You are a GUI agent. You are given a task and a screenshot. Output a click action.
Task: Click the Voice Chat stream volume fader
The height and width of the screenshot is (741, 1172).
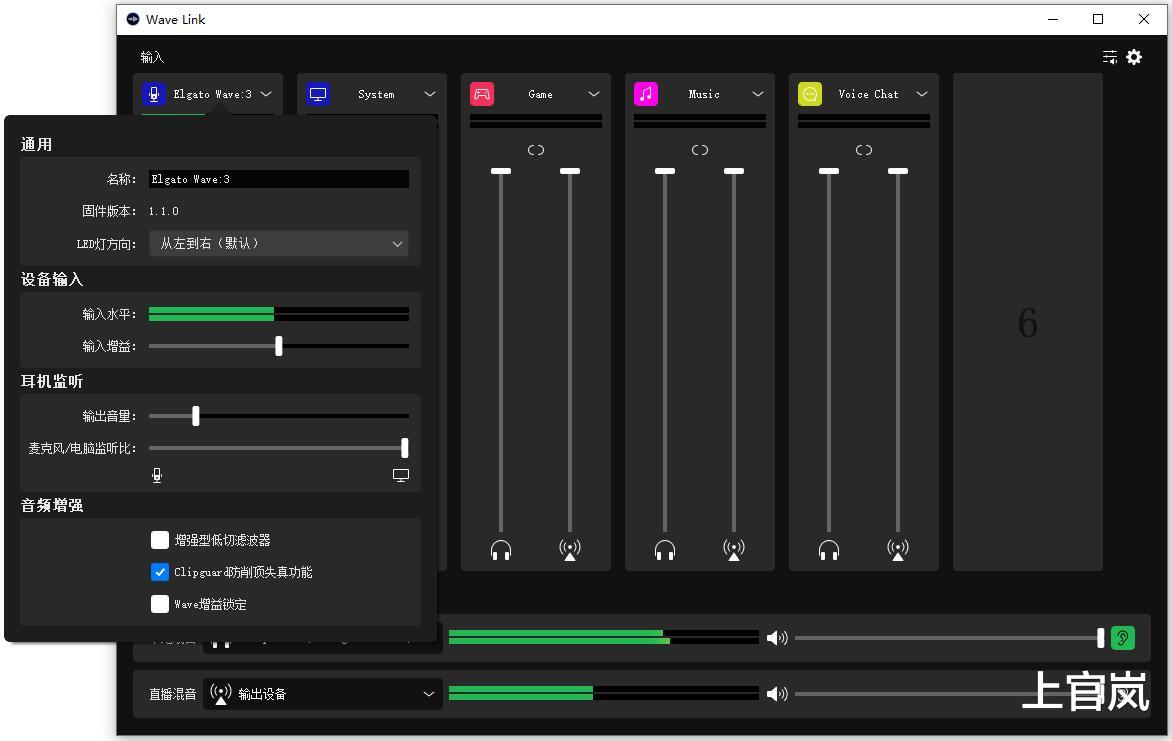click(x=898, y=171)
